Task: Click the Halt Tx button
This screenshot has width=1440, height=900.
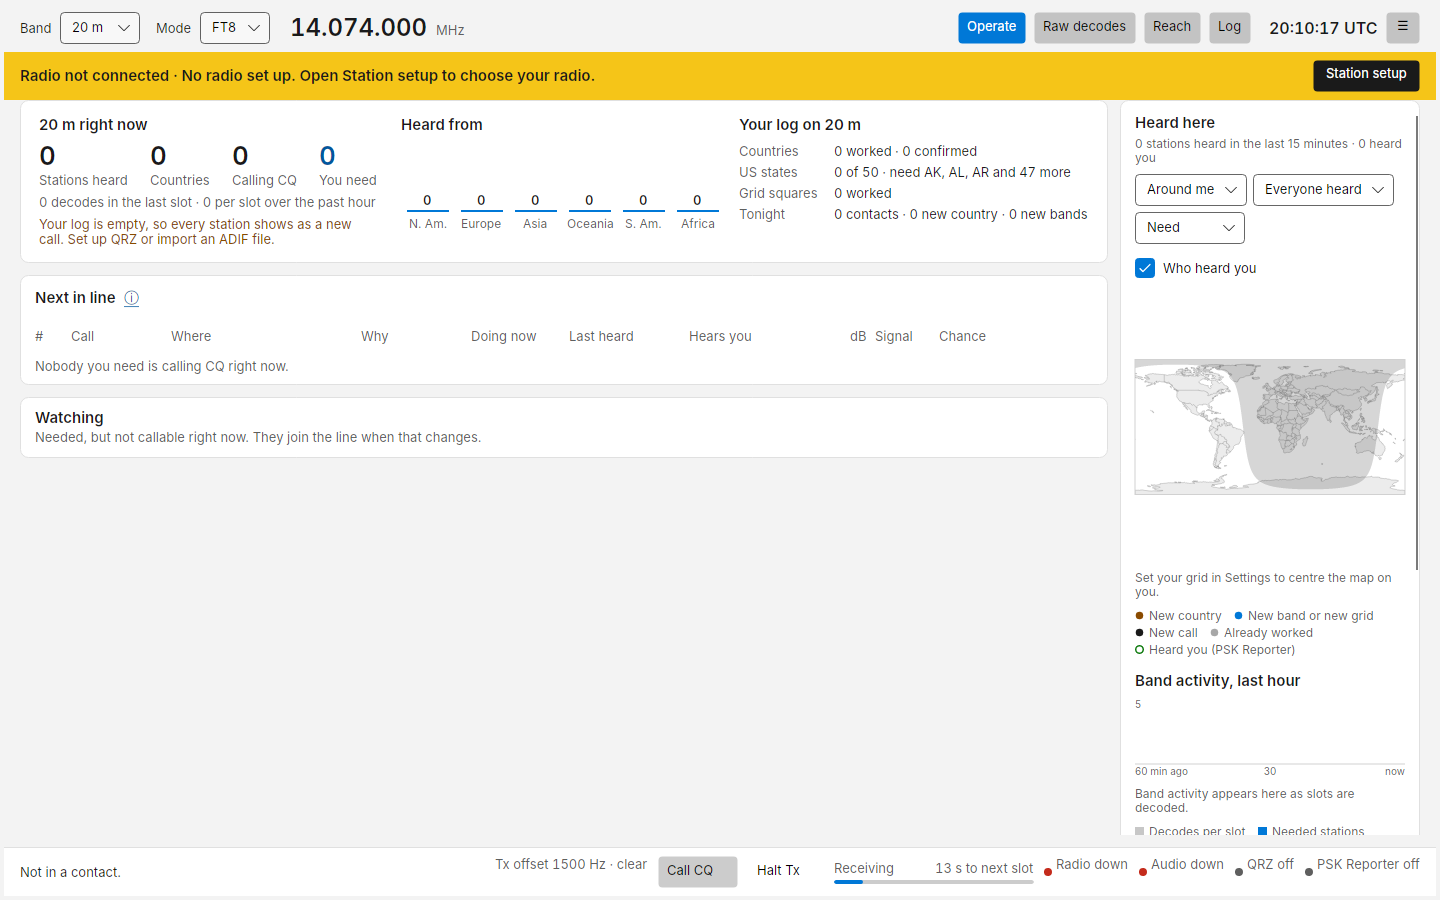Action: coord(778,871)
